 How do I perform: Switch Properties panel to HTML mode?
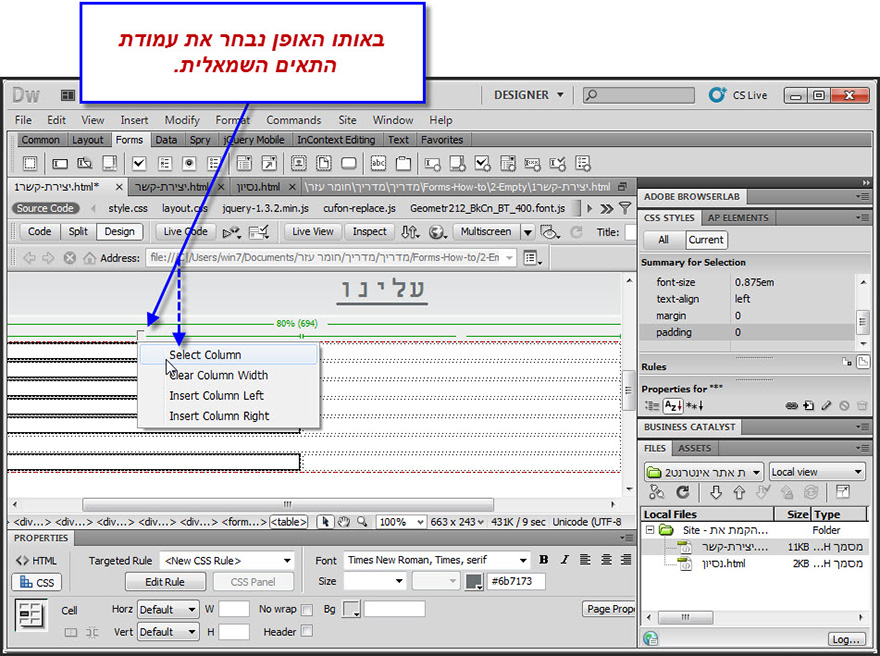36,561
